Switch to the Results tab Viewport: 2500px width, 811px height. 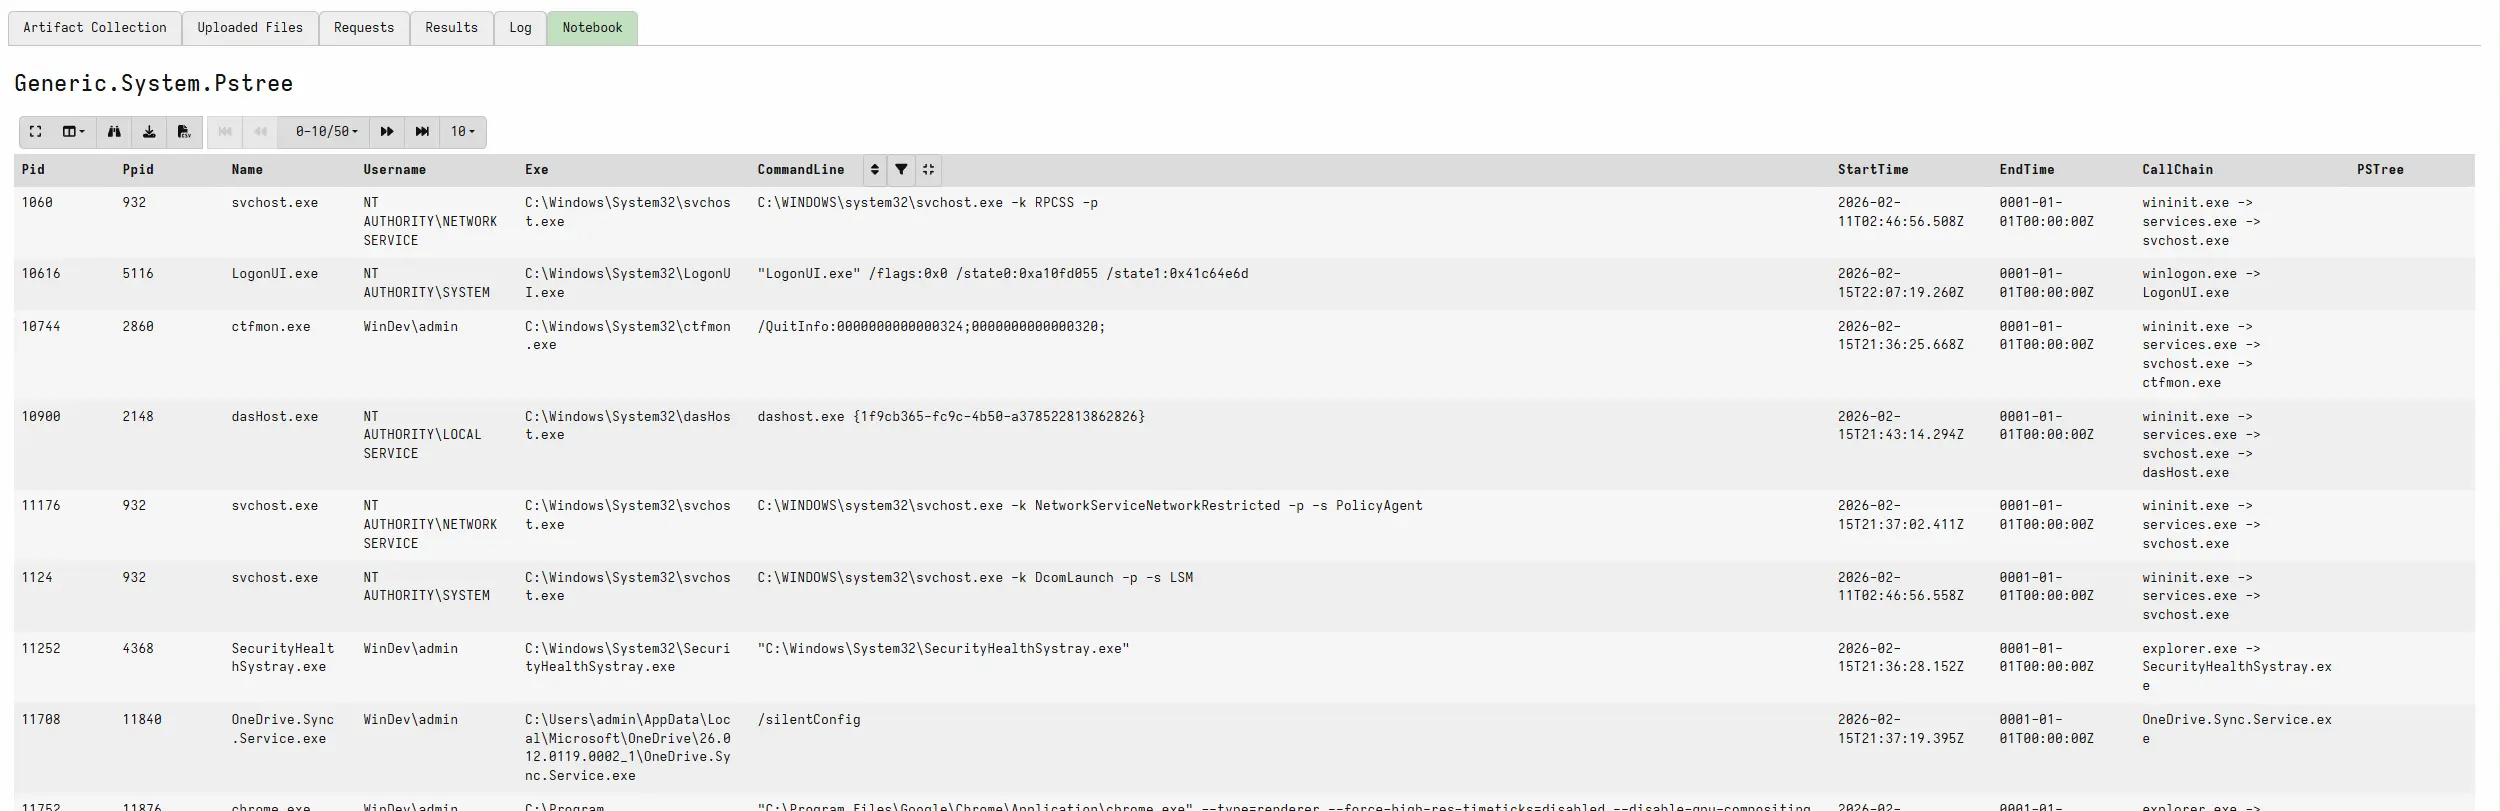coord(451,28)
